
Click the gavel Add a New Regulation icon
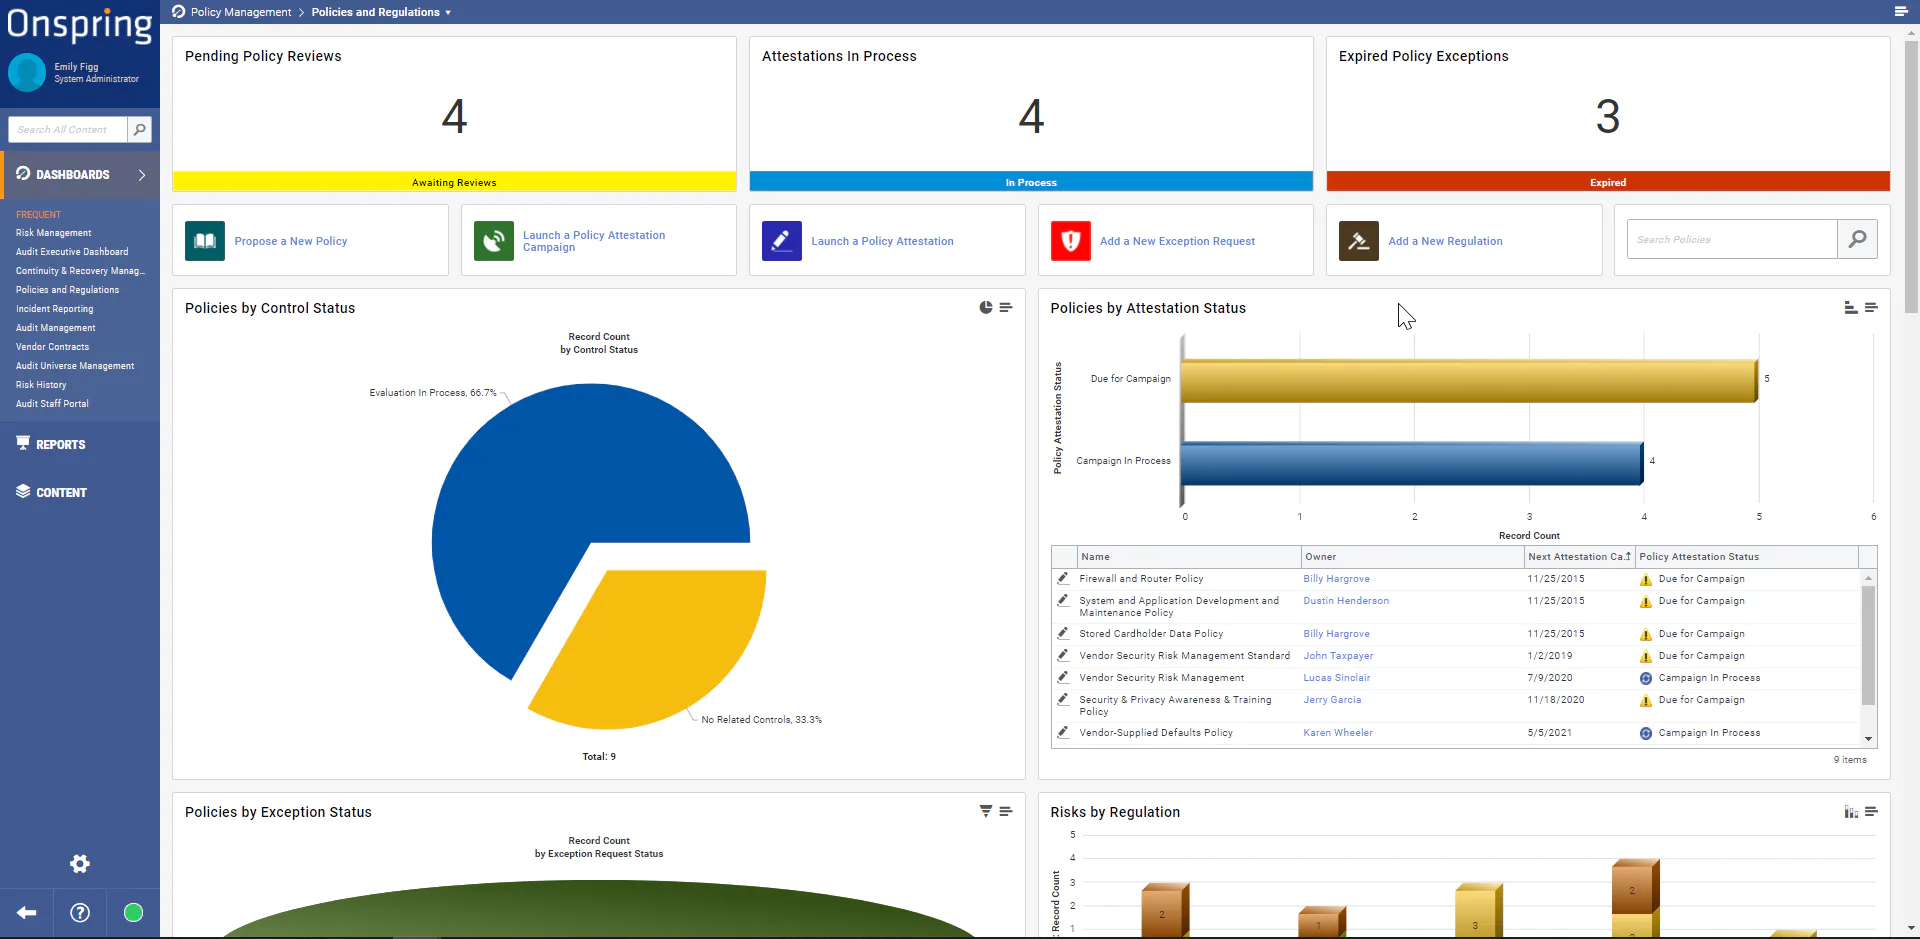[1359, 241]
